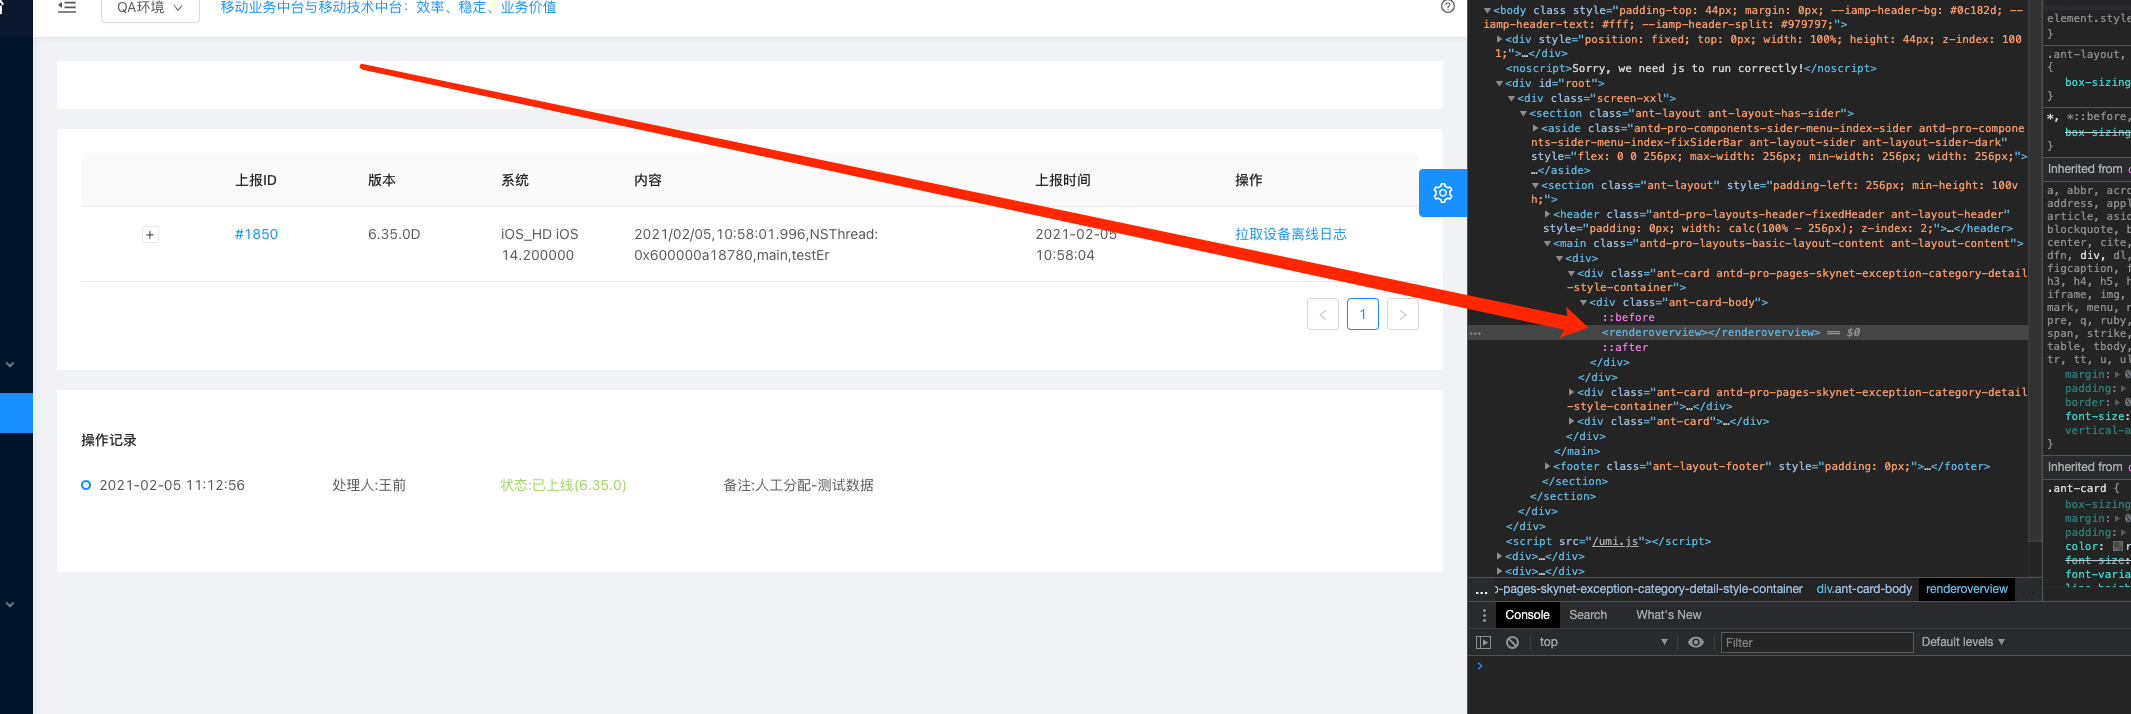Screen dimensions: 2131x714
Task: Expand the fixed-position div under body
Action: click(1499, 40)
